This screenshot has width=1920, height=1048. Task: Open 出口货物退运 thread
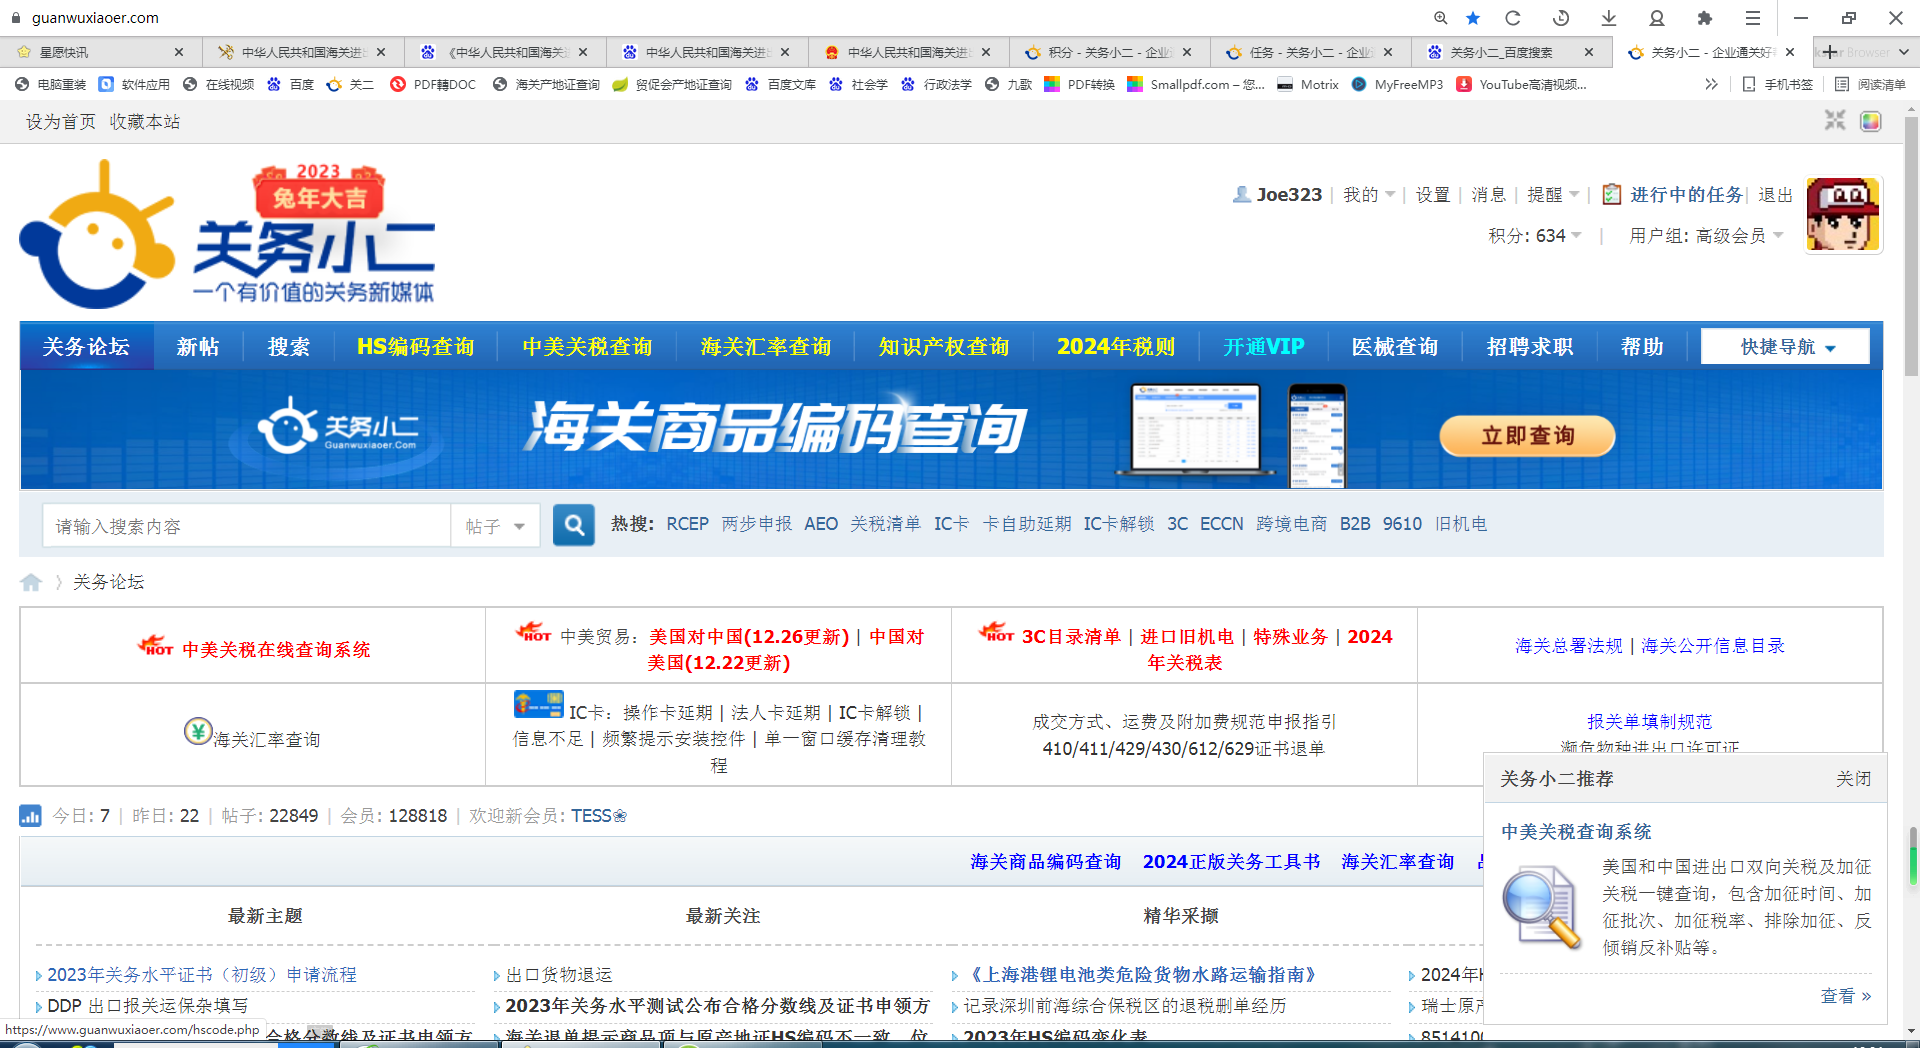[x=559, y=974]
